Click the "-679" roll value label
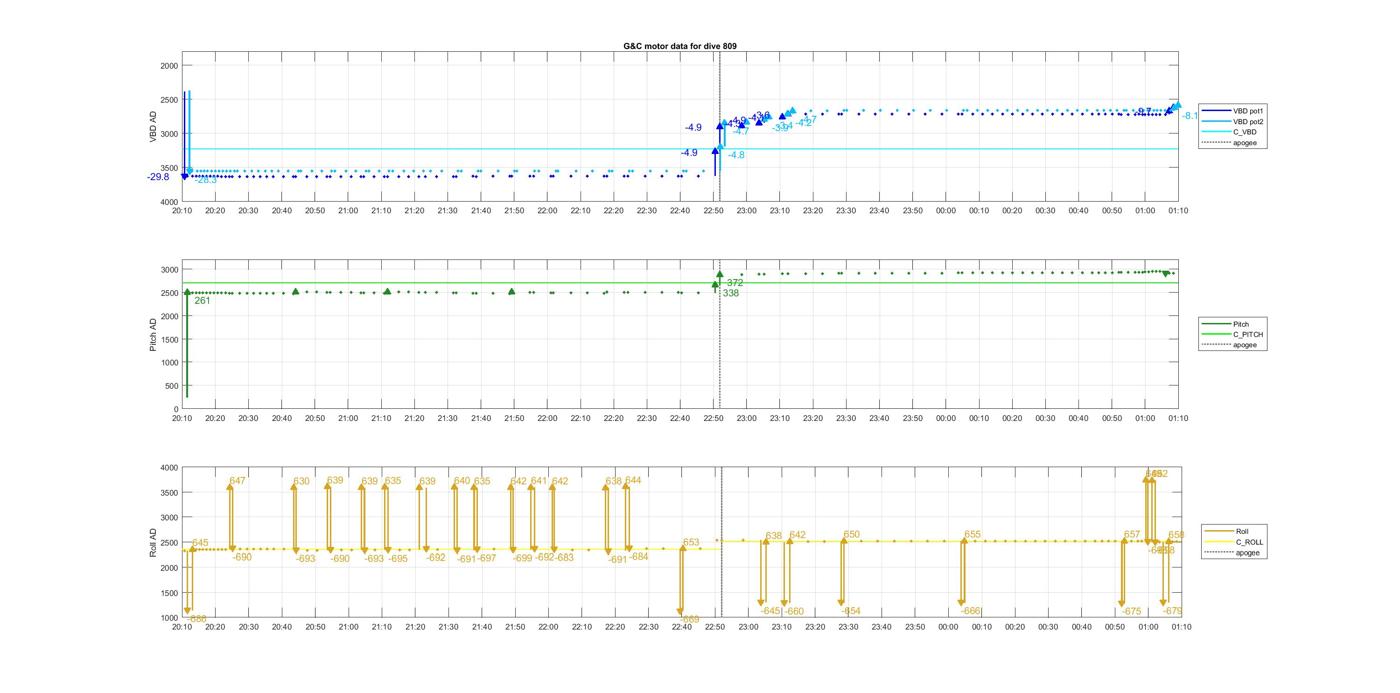Screen dimensions: 1400x693 coord(1173,611)
